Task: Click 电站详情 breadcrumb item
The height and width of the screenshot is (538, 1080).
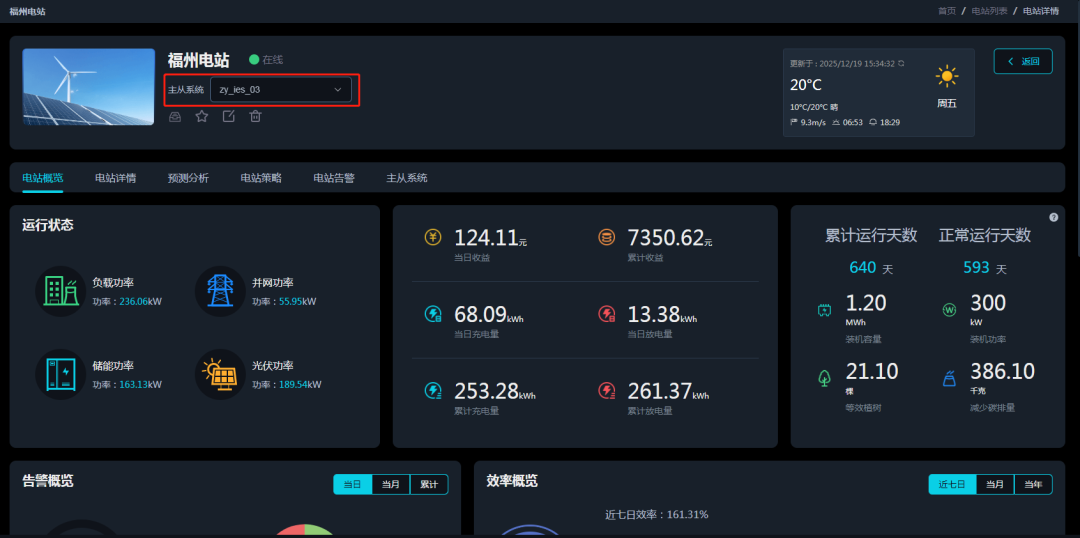Action: pos(1041,11)
